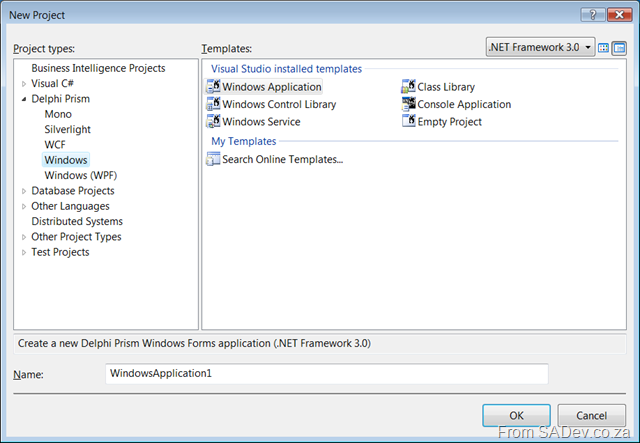Viewport: 640px width, 443px height.
Task: Select Windows under Delphi Prism
Action: click(x=66, y=160)
